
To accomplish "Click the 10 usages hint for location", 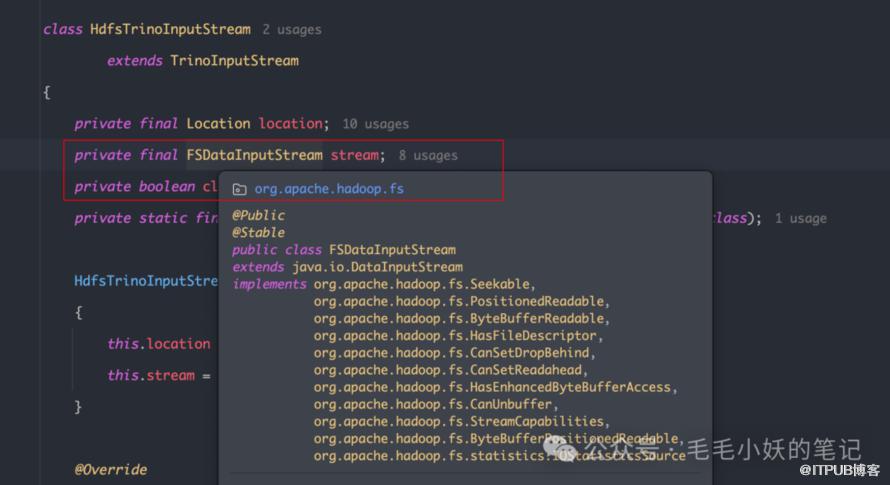I will (375, 124).
